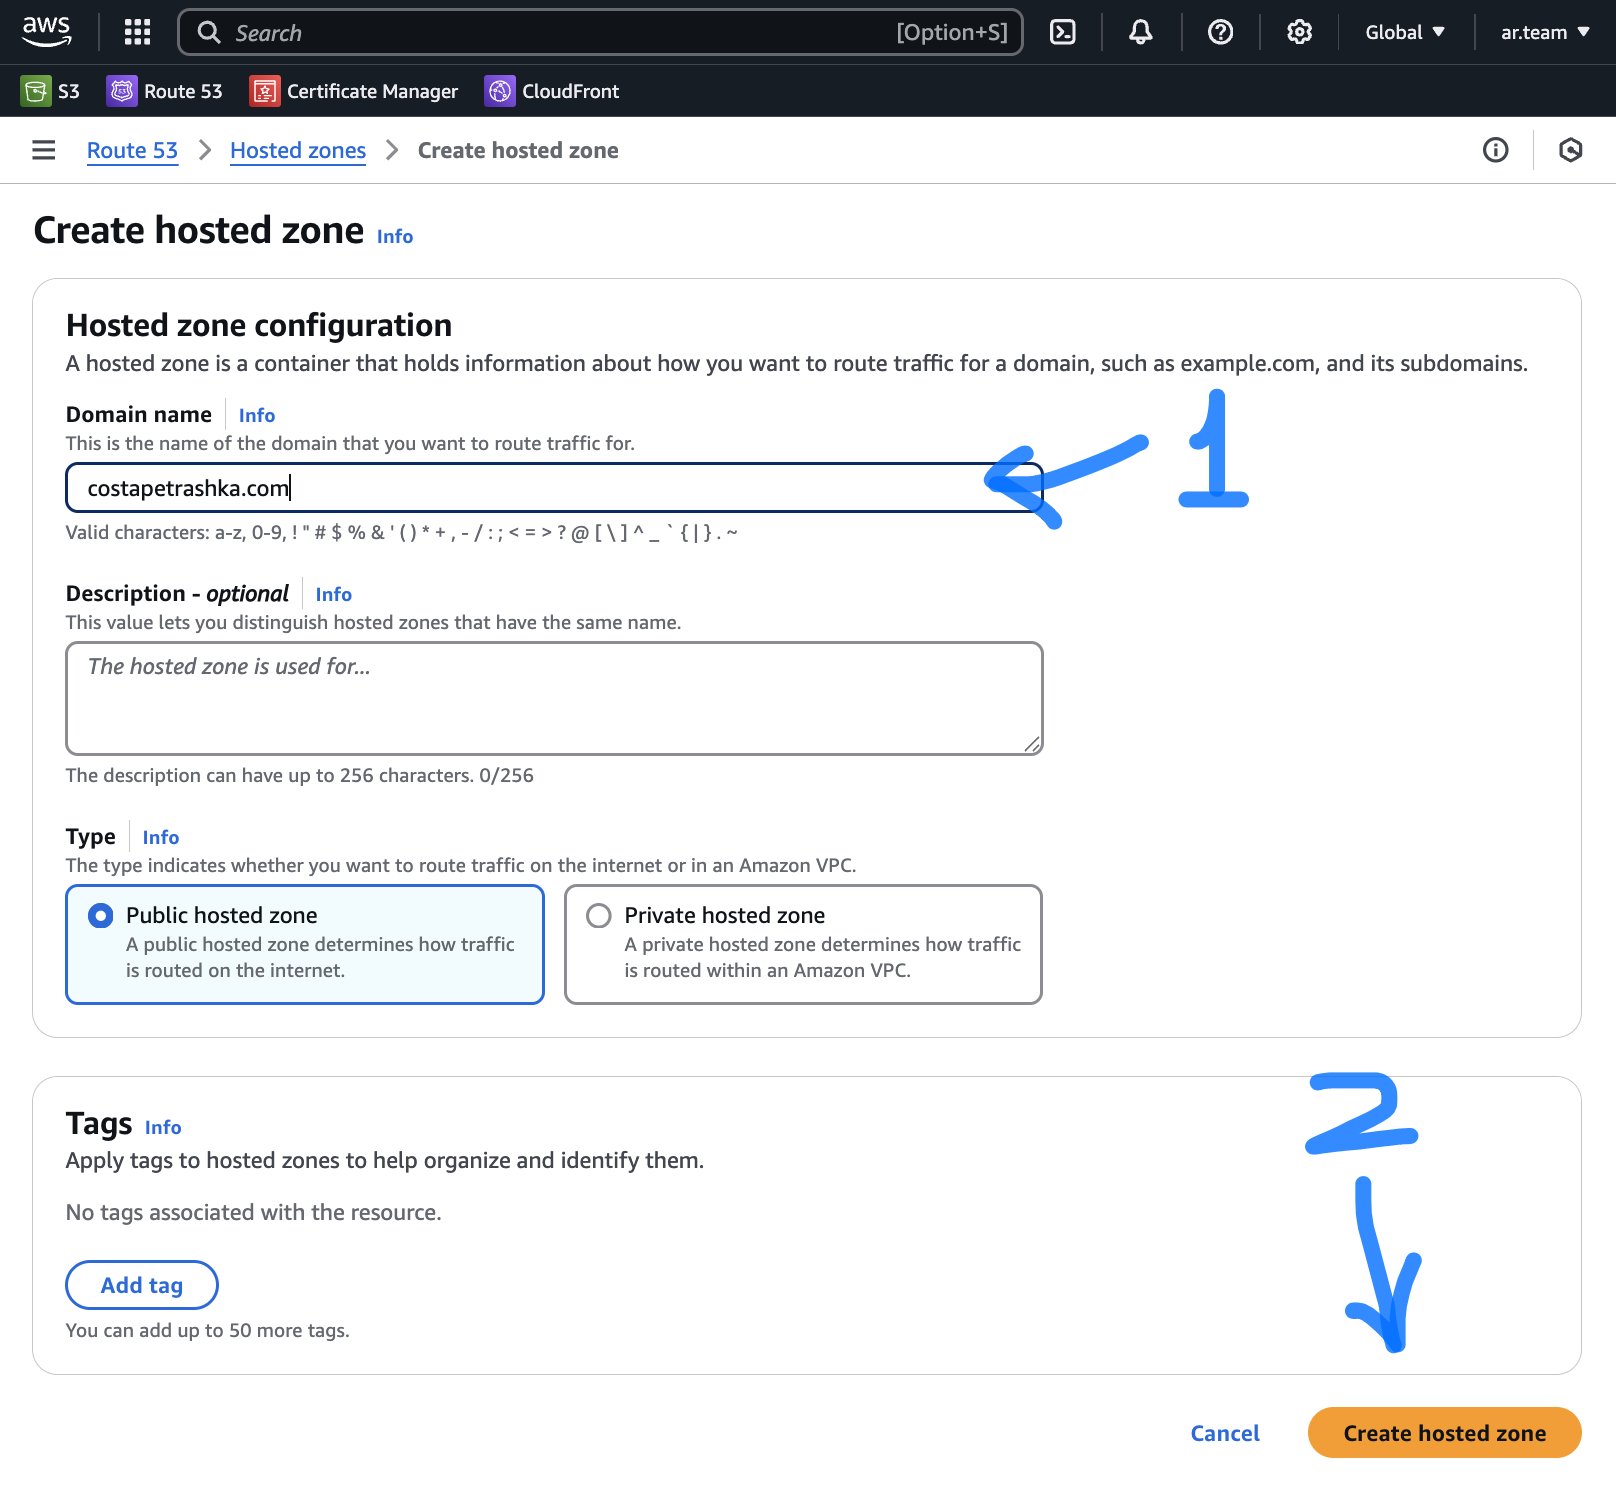This screenshot has width=1616, height=1486.
Task: Open the CloudFront shortcut
Action: click(x=552, y=91)
